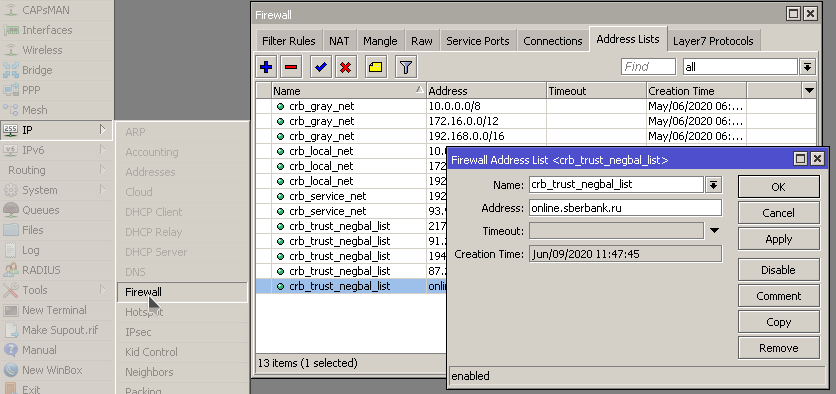The height and width of the screenshot is (394, 836).
Task: Switch to the Layer7 Protocols tab
Action: click(x=713, y=41)
